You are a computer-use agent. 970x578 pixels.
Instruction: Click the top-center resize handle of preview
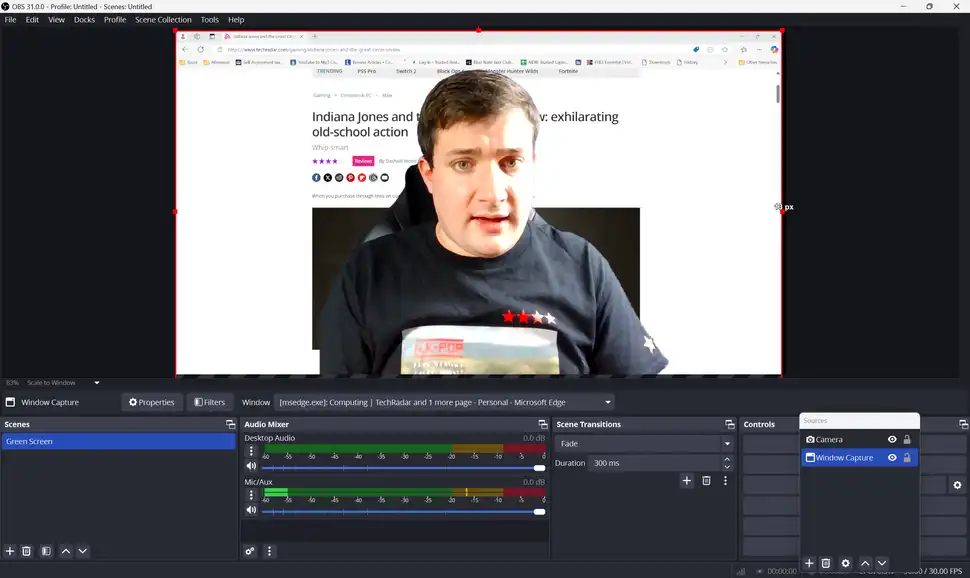click(479, 30)
